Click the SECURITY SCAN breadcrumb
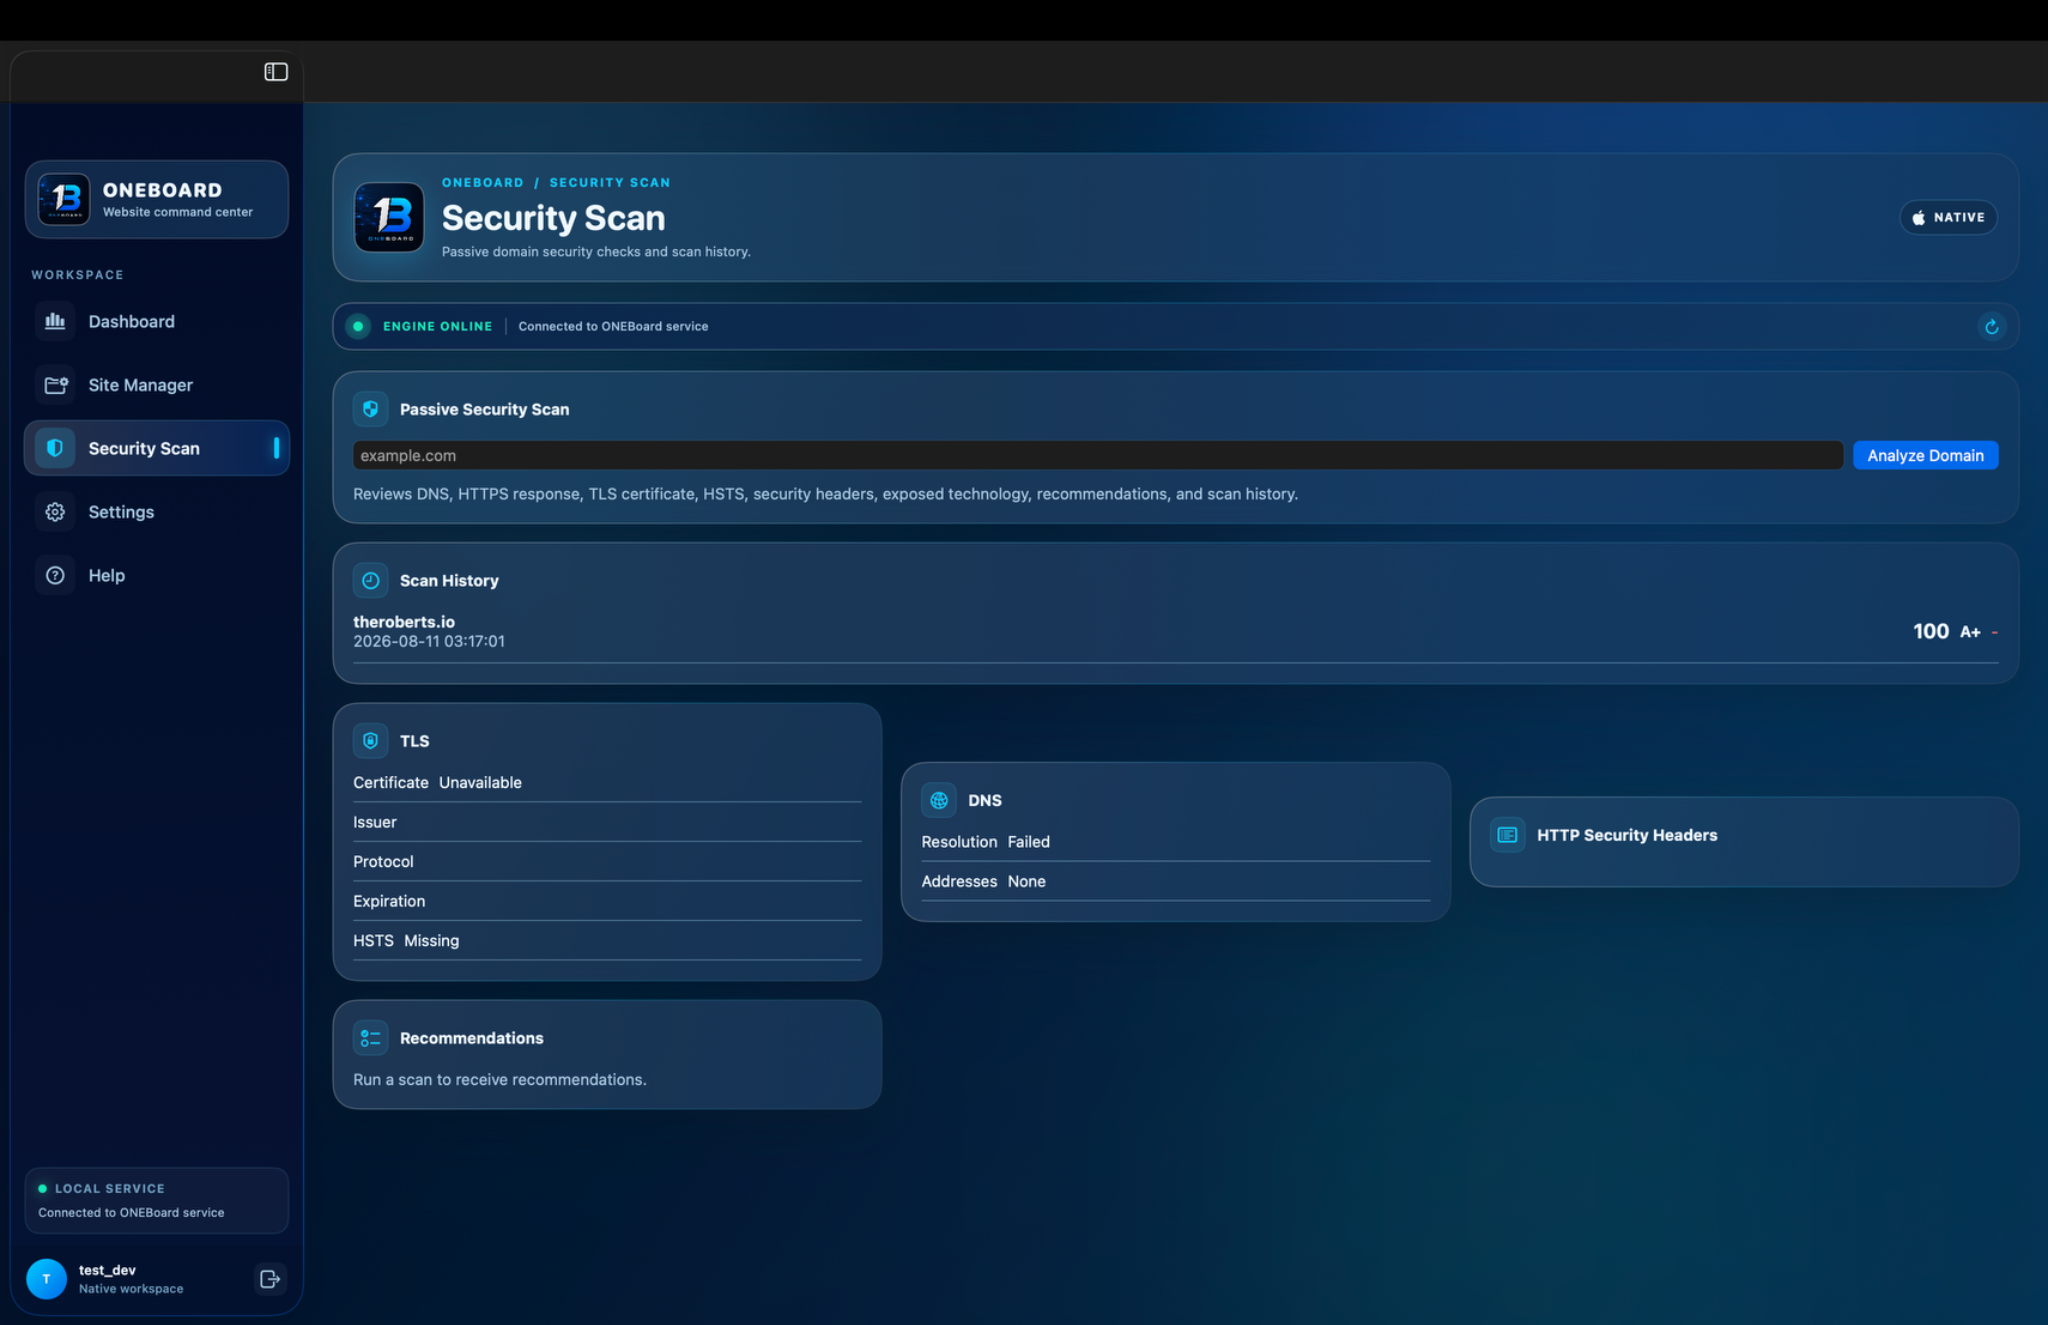This screenshot has height=1325, width=2048. click(x=610, y=183)
